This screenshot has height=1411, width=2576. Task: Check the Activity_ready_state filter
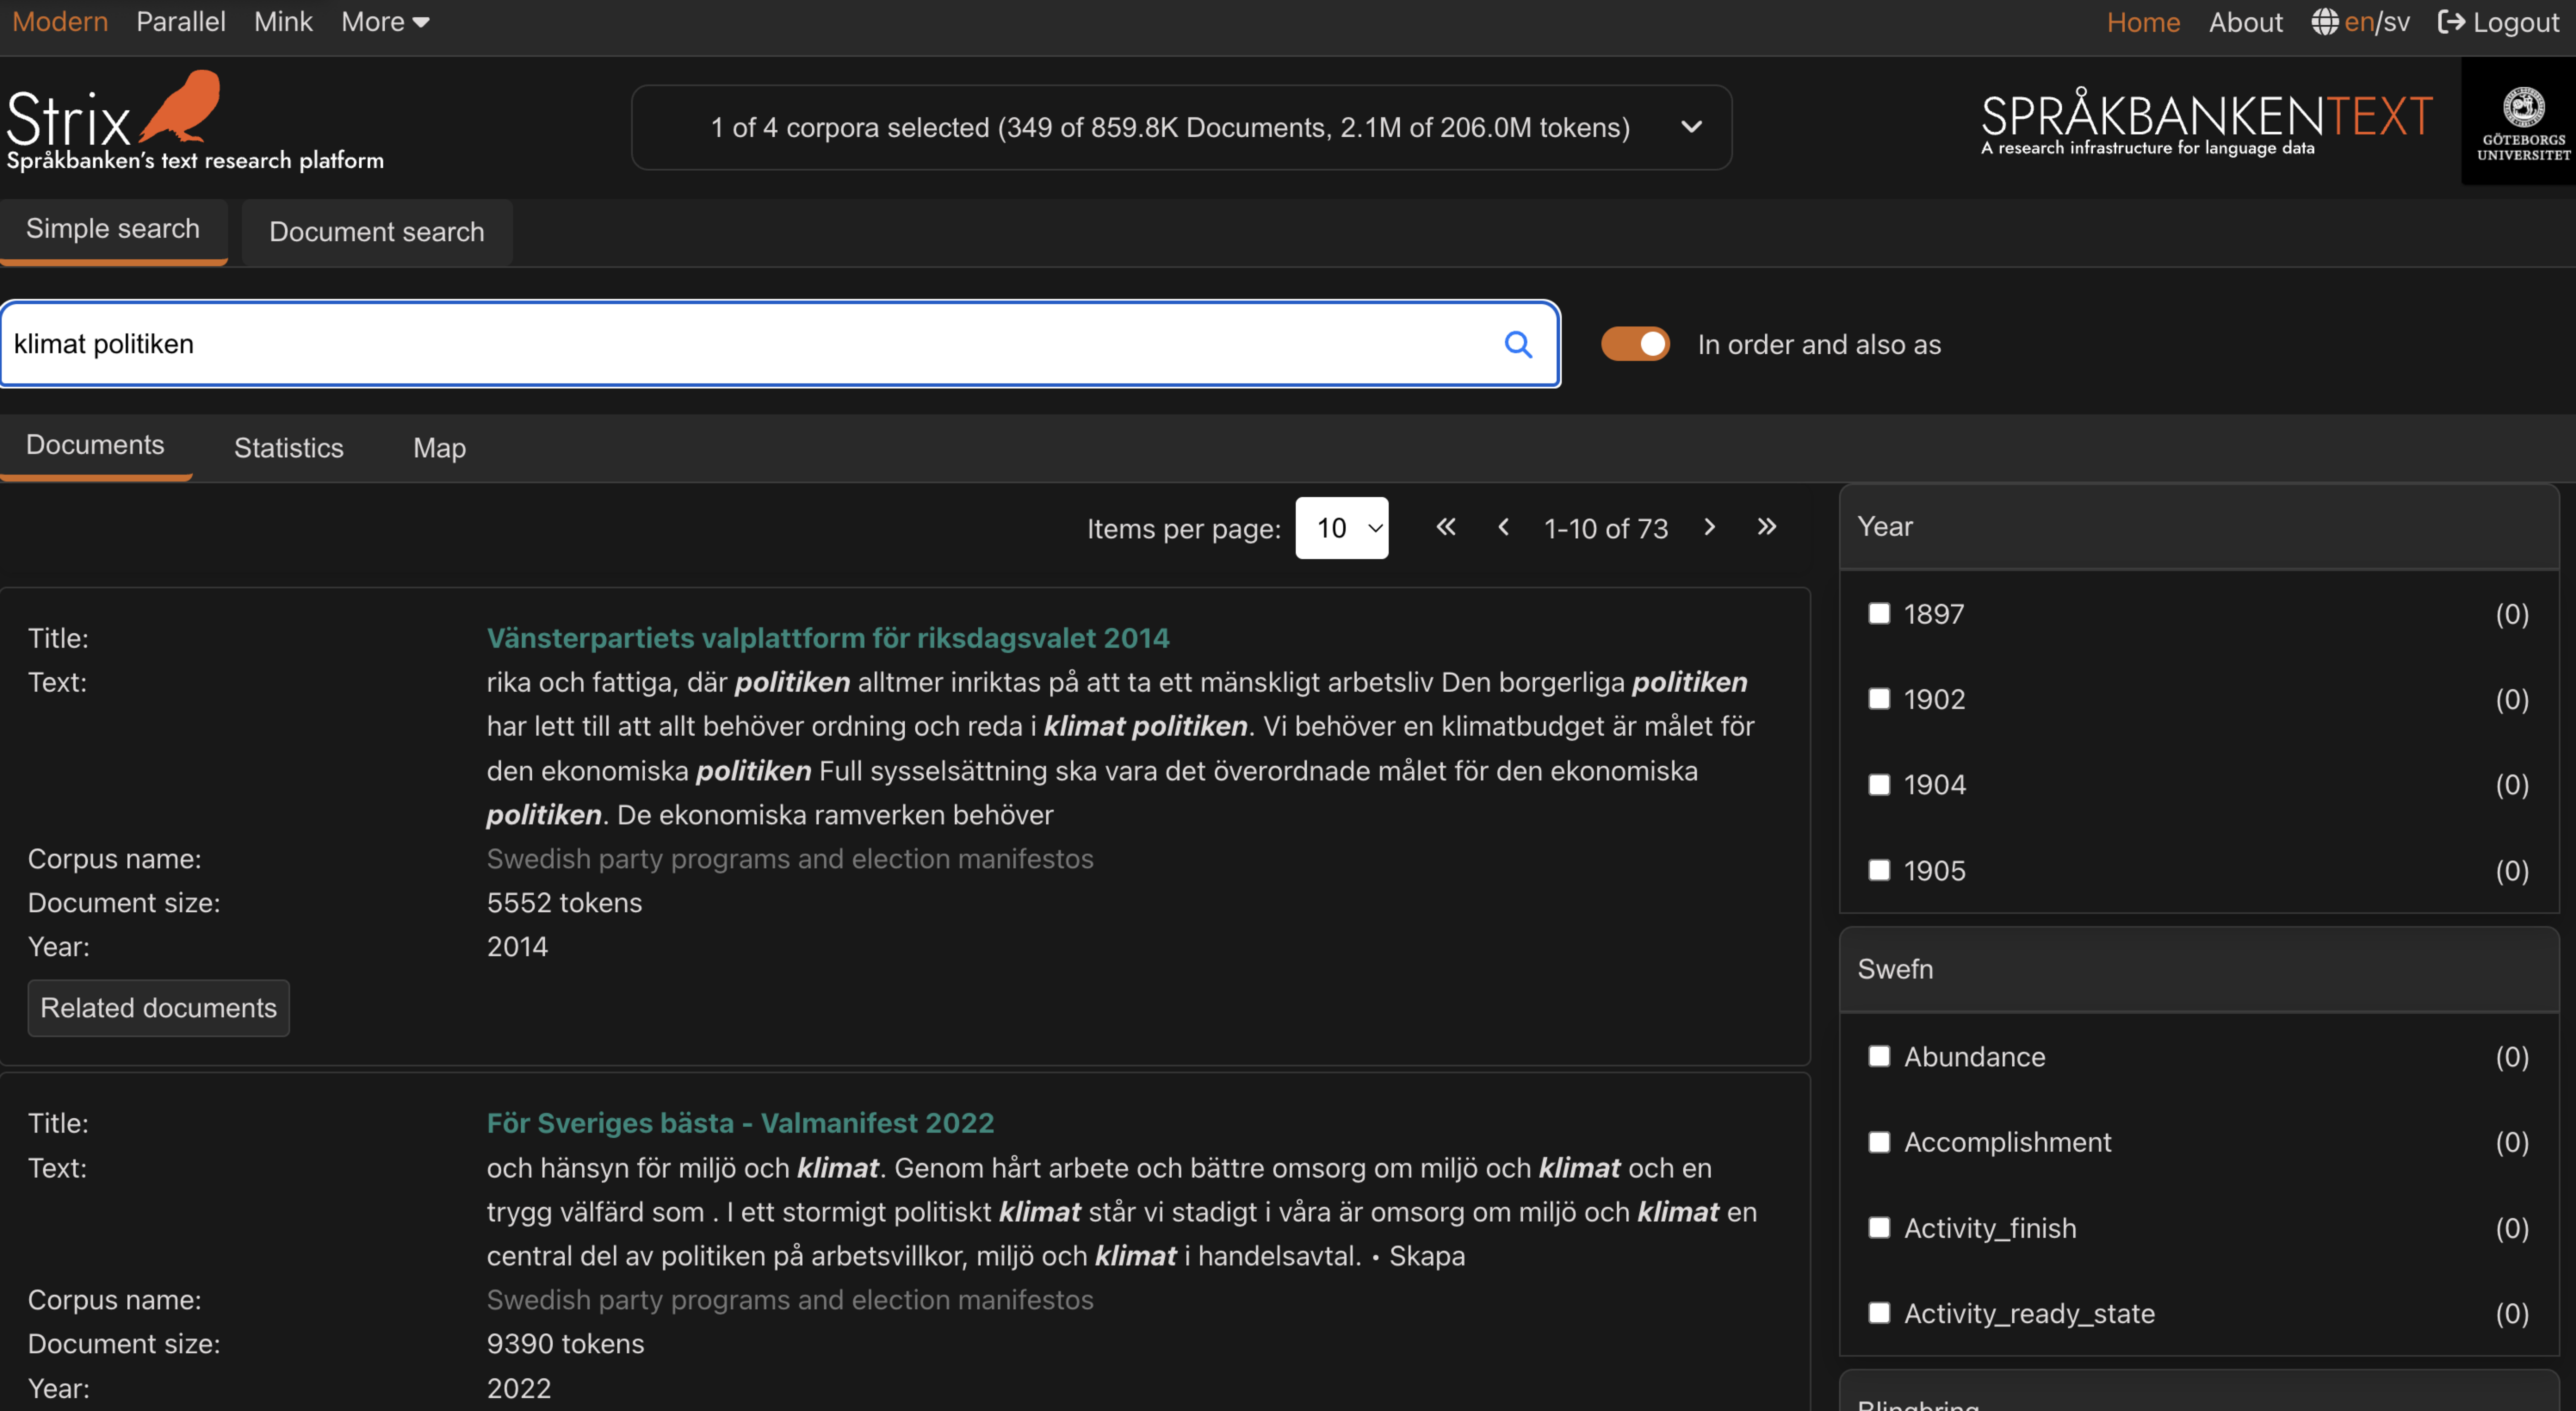[x=1879, y=1313]
